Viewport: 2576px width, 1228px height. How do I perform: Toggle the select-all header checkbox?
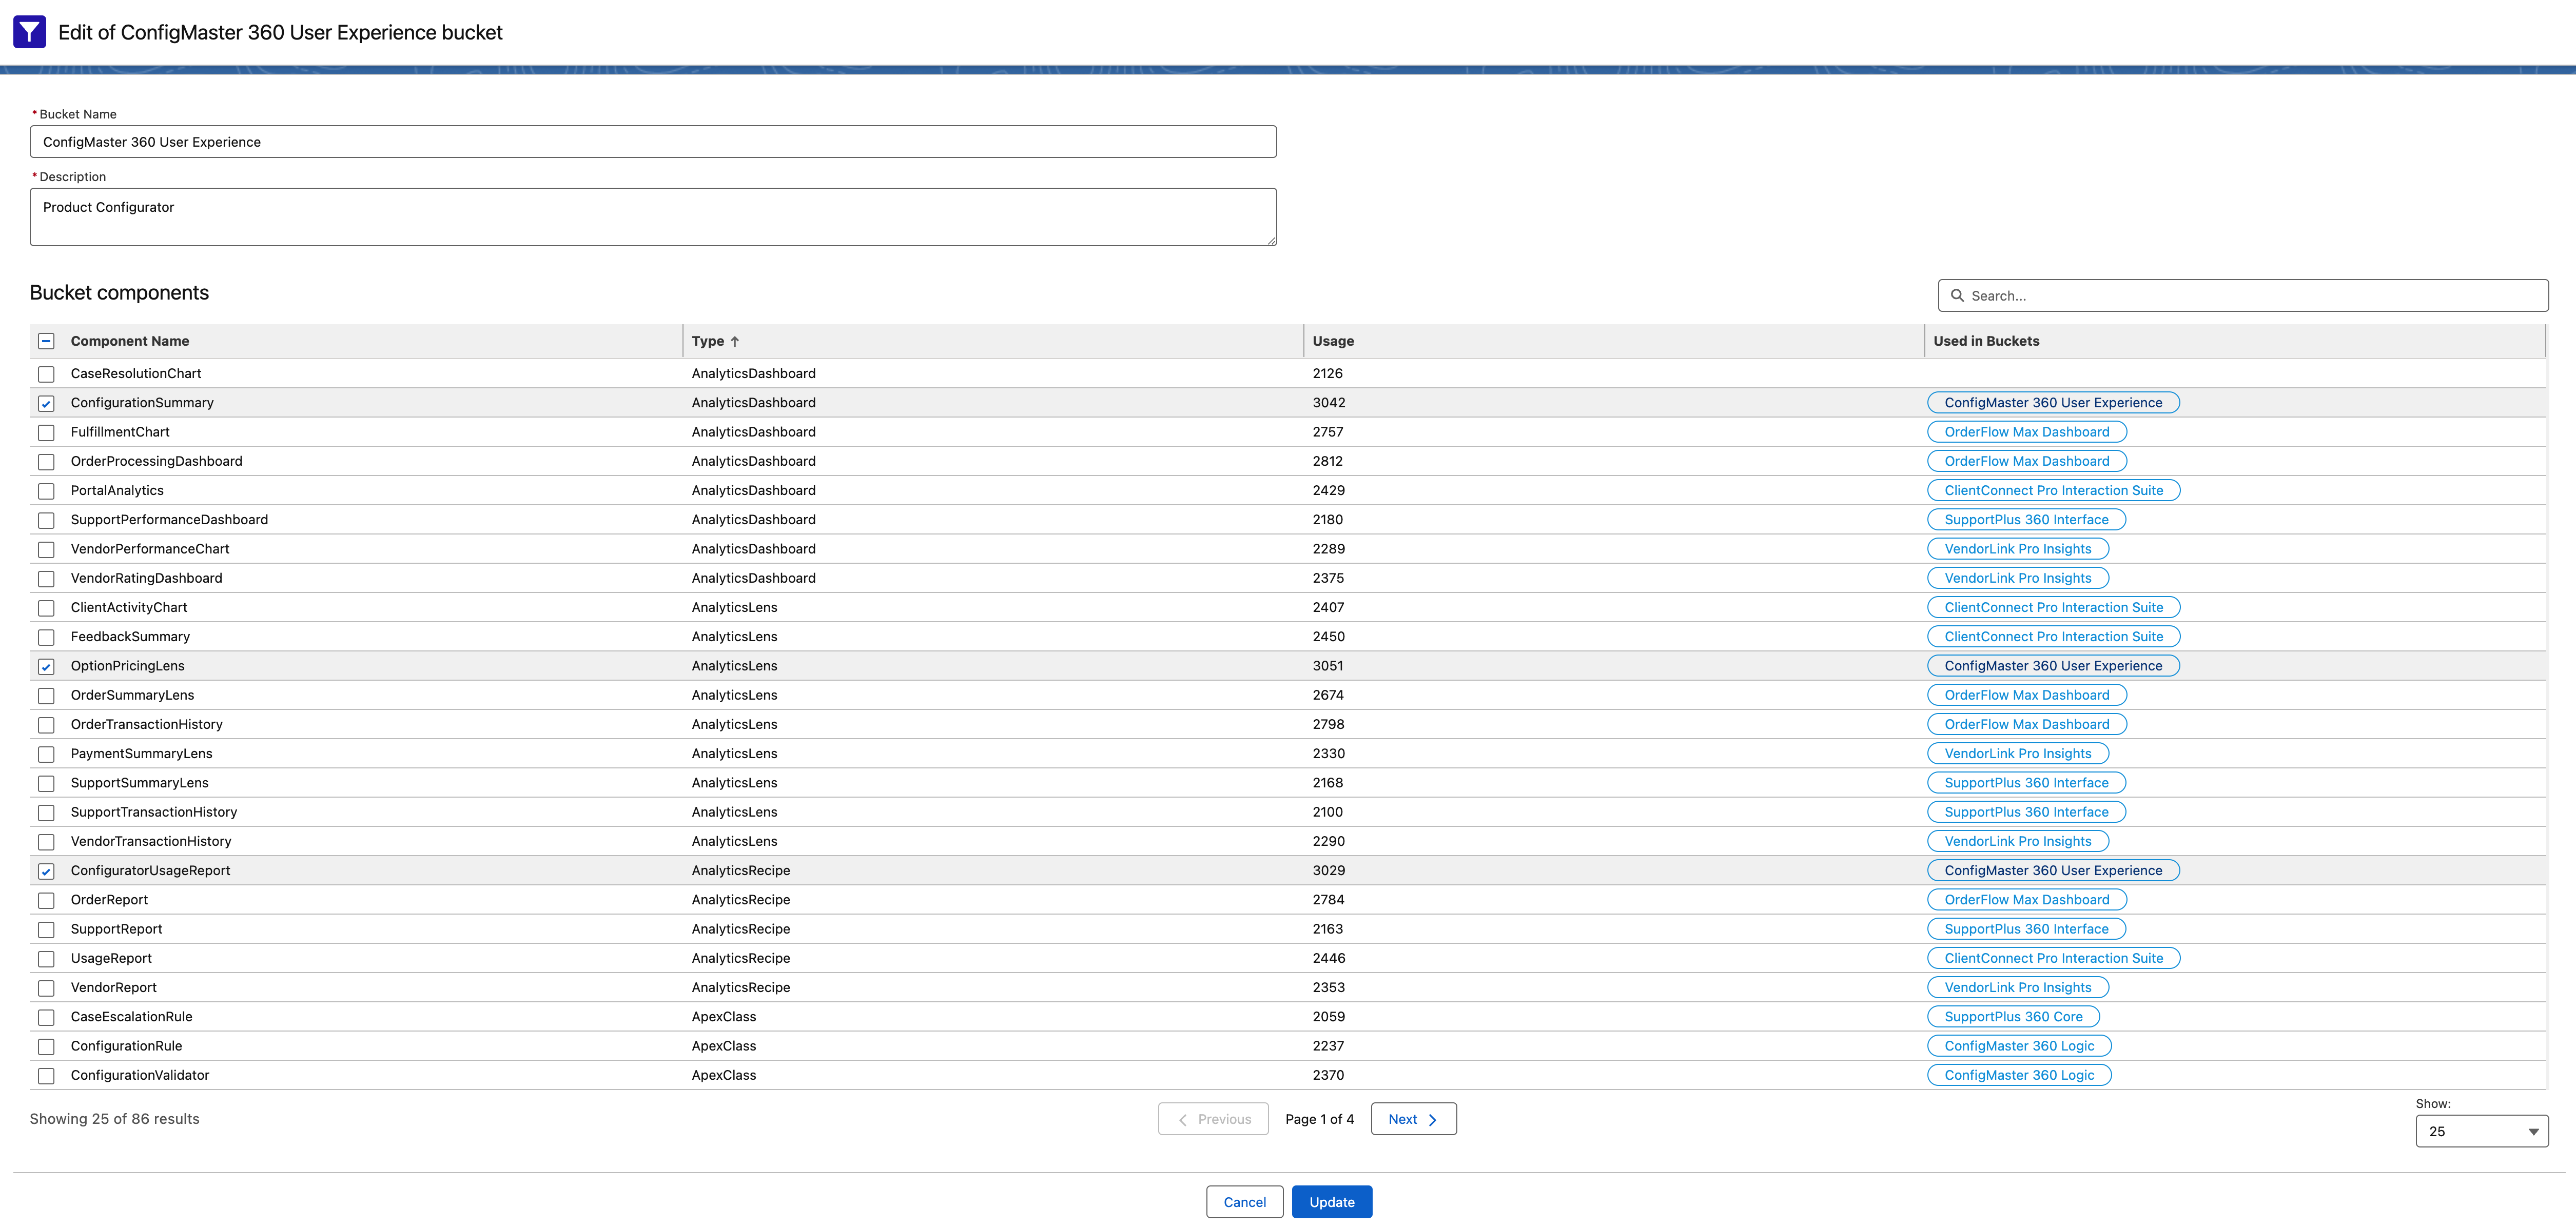point(46,341)
